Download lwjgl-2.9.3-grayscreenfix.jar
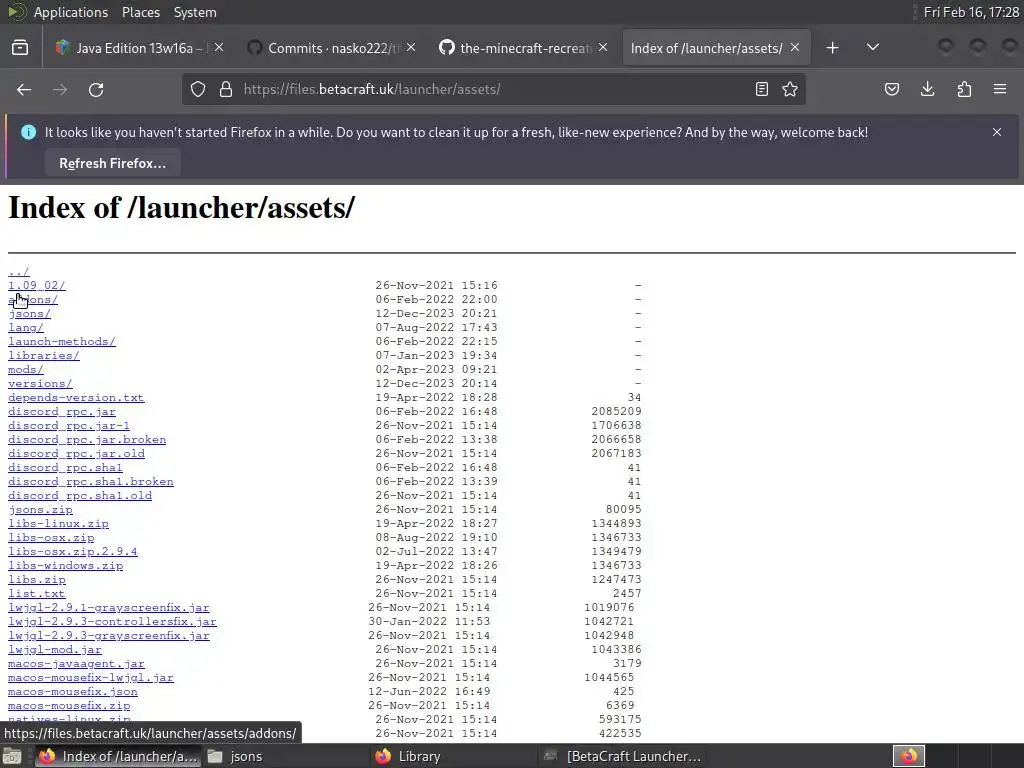This screenshot has width=1024, height=768. [x=108, y=636]
